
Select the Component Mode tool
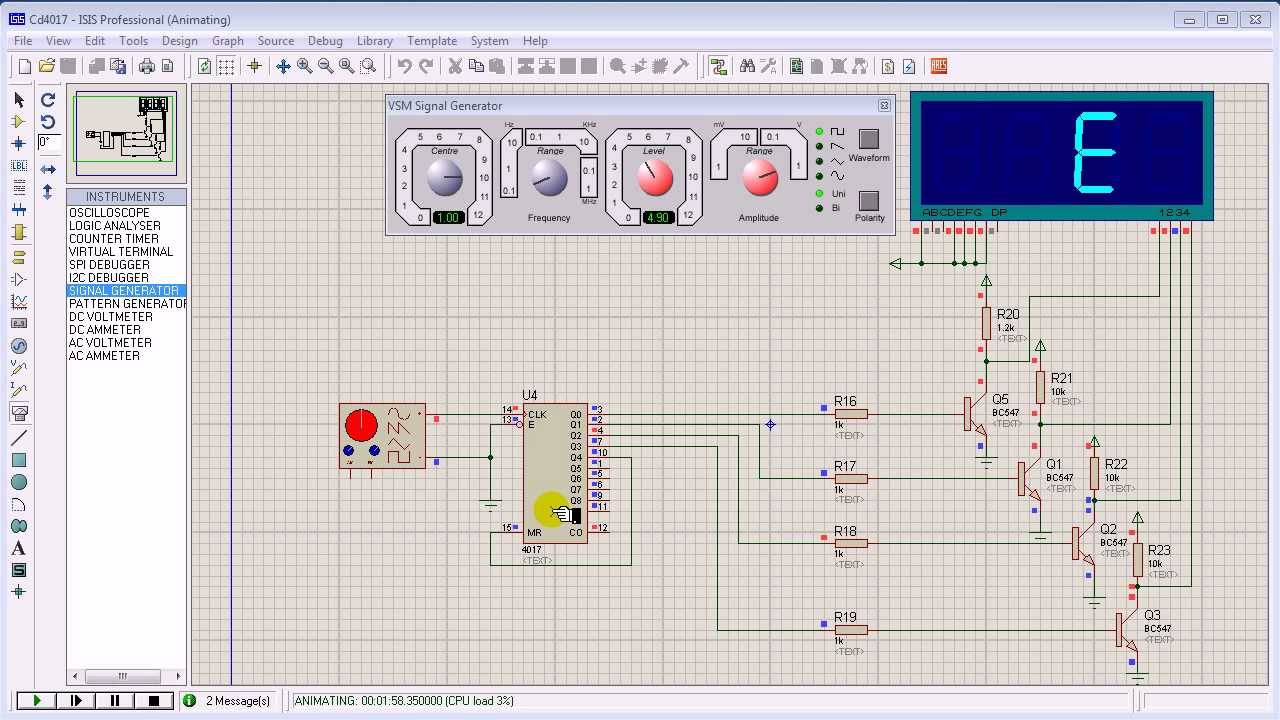point(19,122)
